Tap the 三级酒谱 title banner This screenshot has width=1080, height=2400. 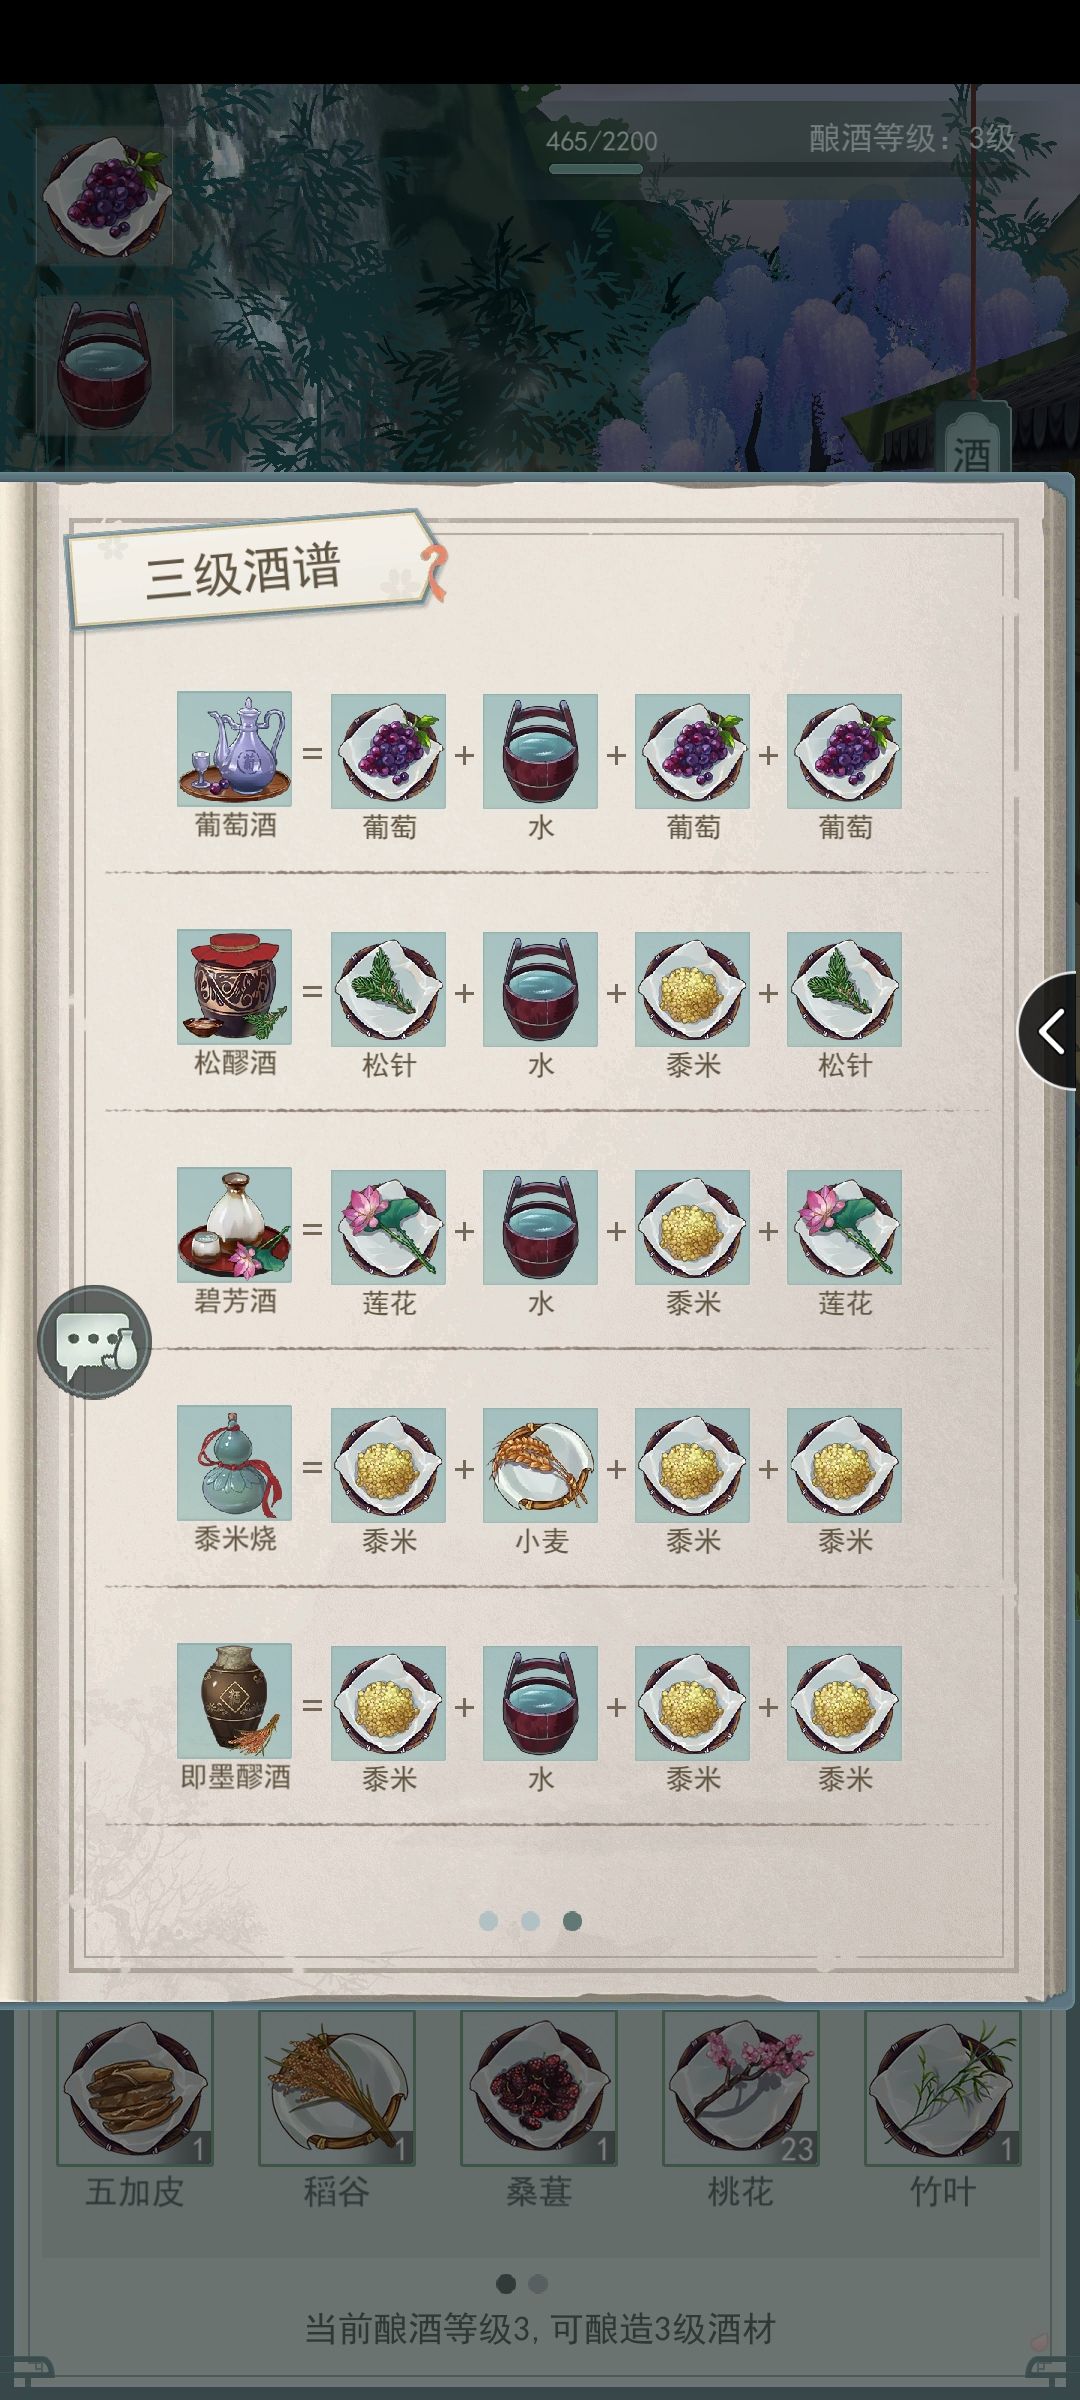tap(245, 569)
